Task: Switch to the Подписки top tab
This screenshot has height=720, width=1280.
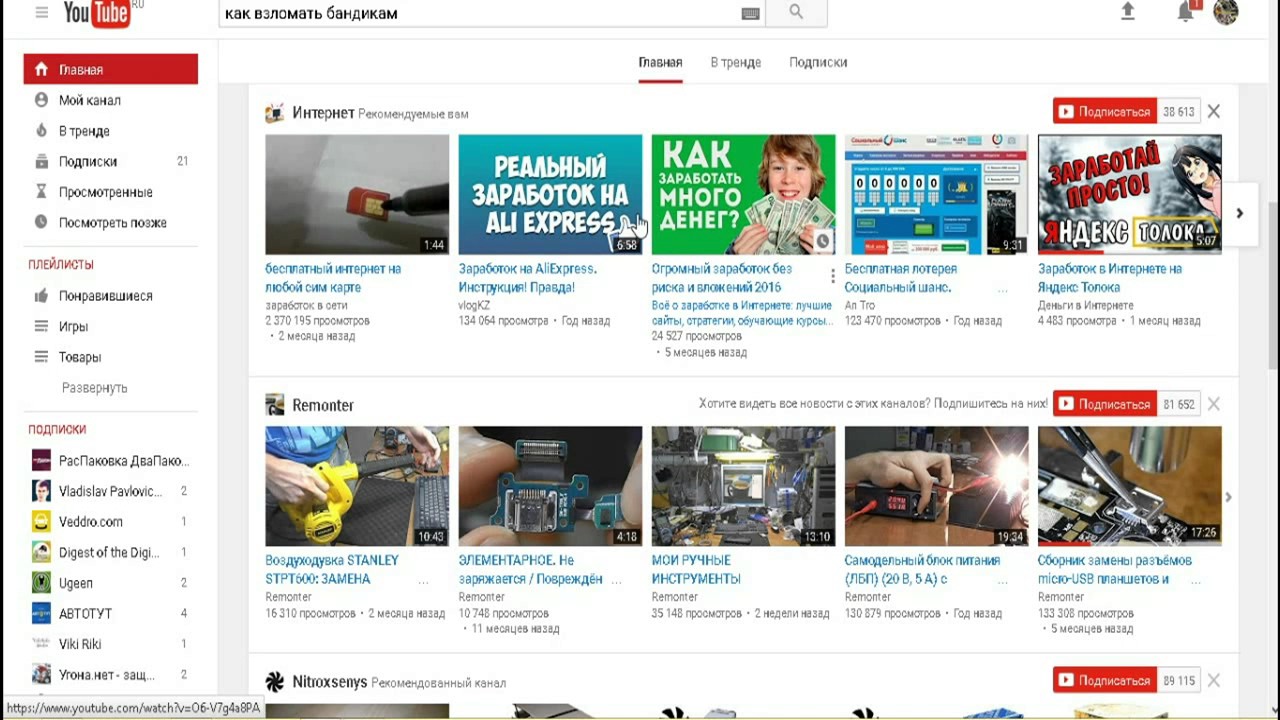Action: point(818,62)
